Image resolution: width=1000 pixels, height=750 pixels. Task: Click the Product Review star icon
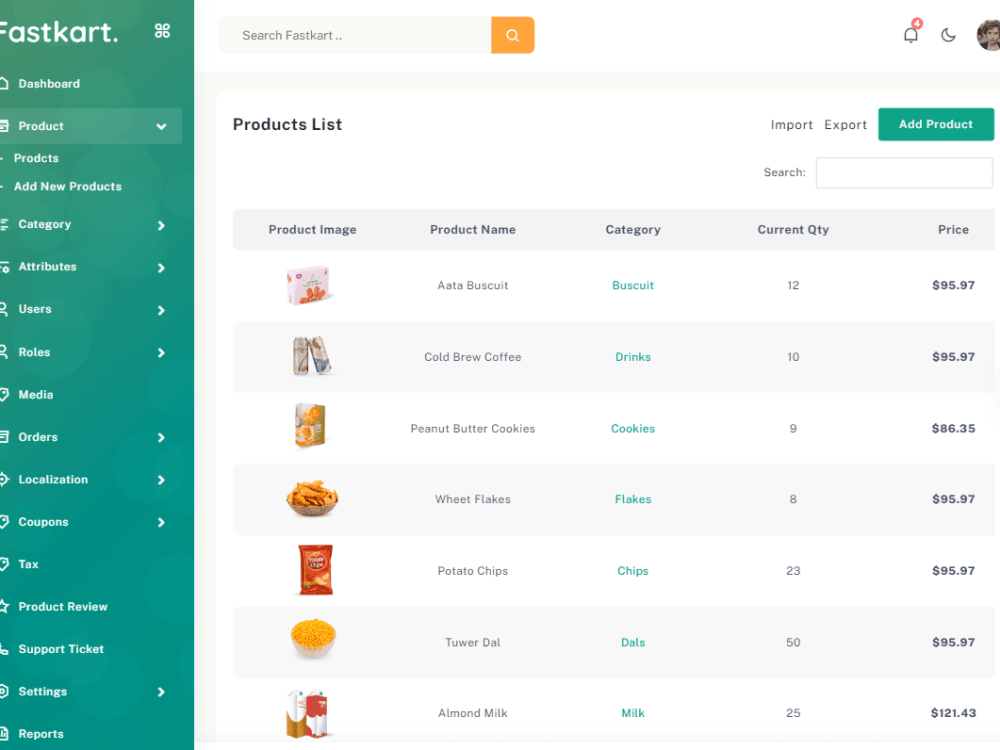[4, 607]
